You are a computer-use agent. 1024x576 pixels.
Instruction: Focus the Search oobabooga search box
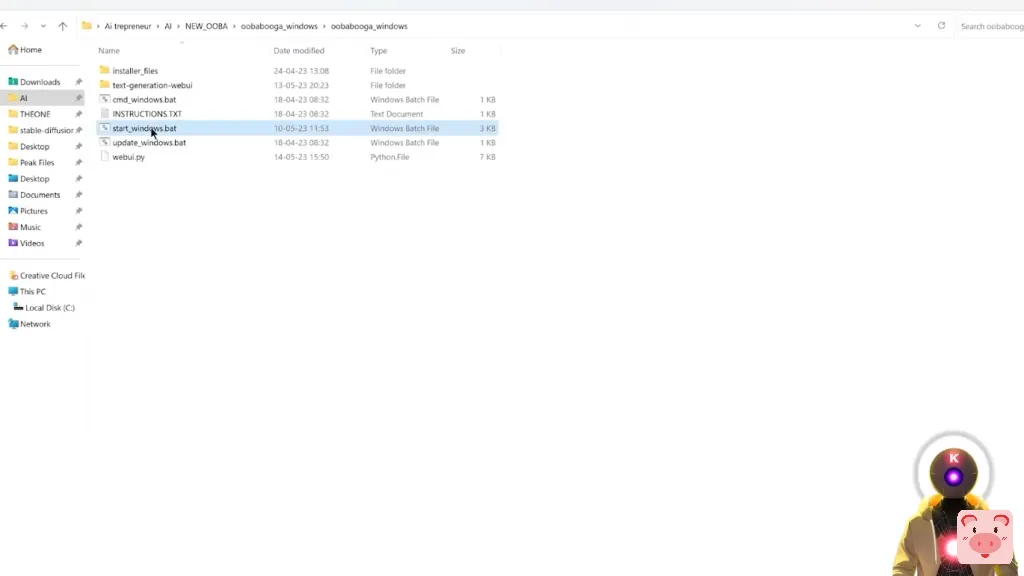(991, 26)
